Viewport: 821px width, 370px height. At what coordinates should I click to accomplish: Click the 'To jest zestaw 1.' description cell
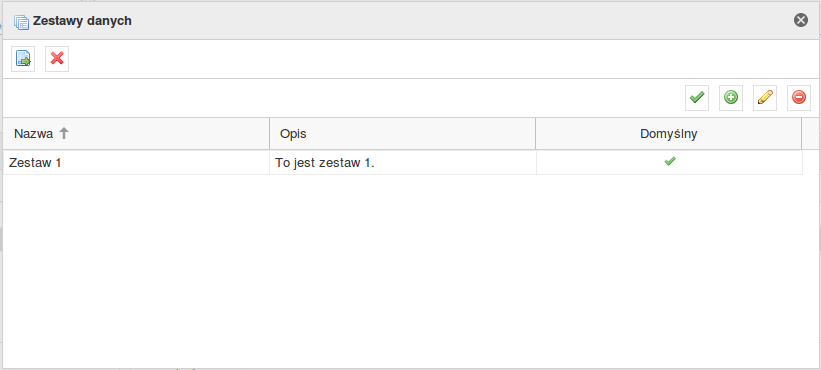click(x=325, y=163)
